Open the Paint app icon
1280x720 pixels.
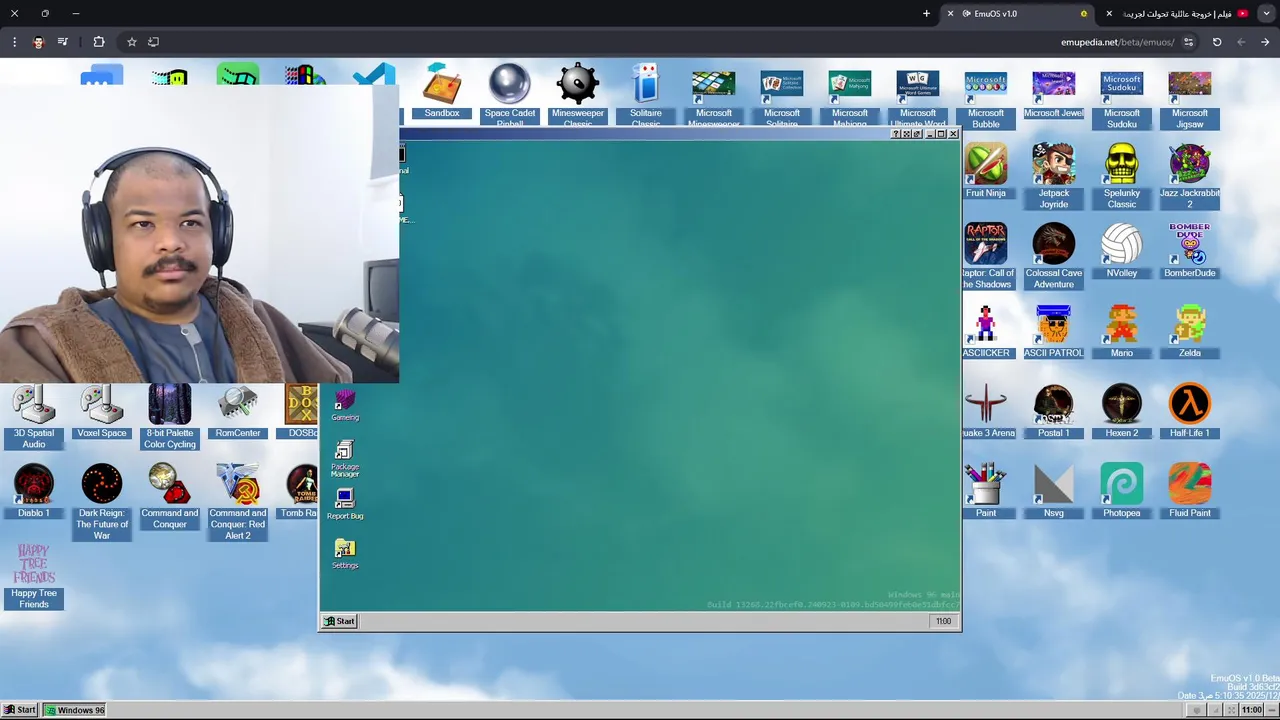(986, 490)
